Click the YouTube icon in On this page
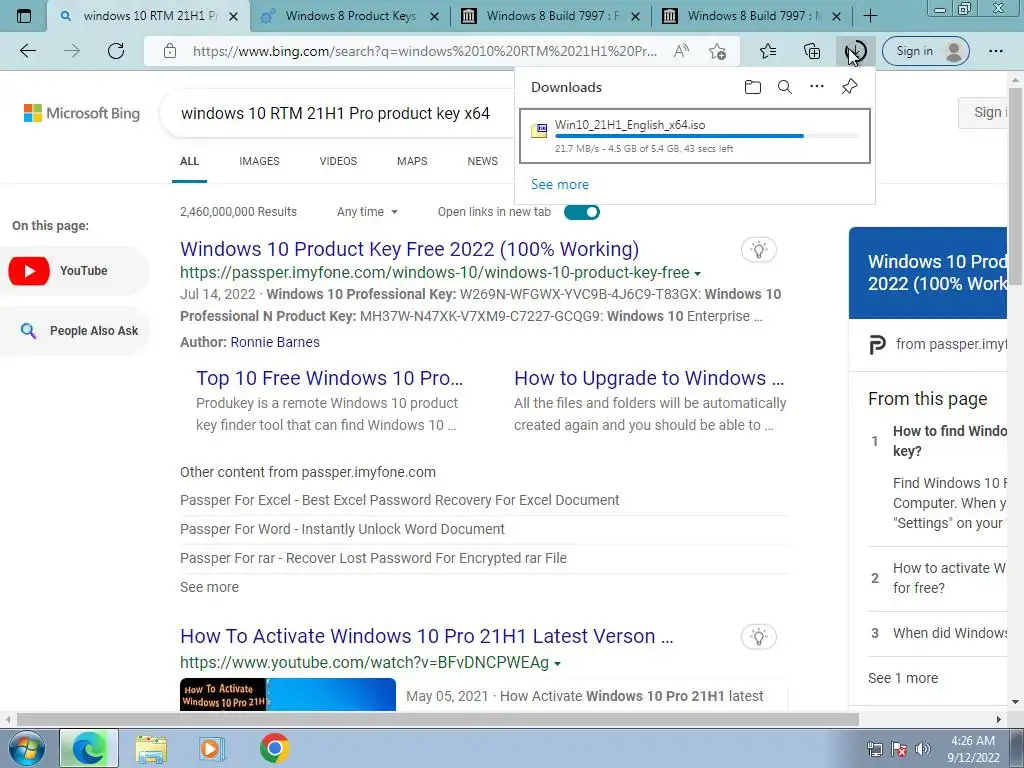The image size is (1024, 768). (29, 271)
